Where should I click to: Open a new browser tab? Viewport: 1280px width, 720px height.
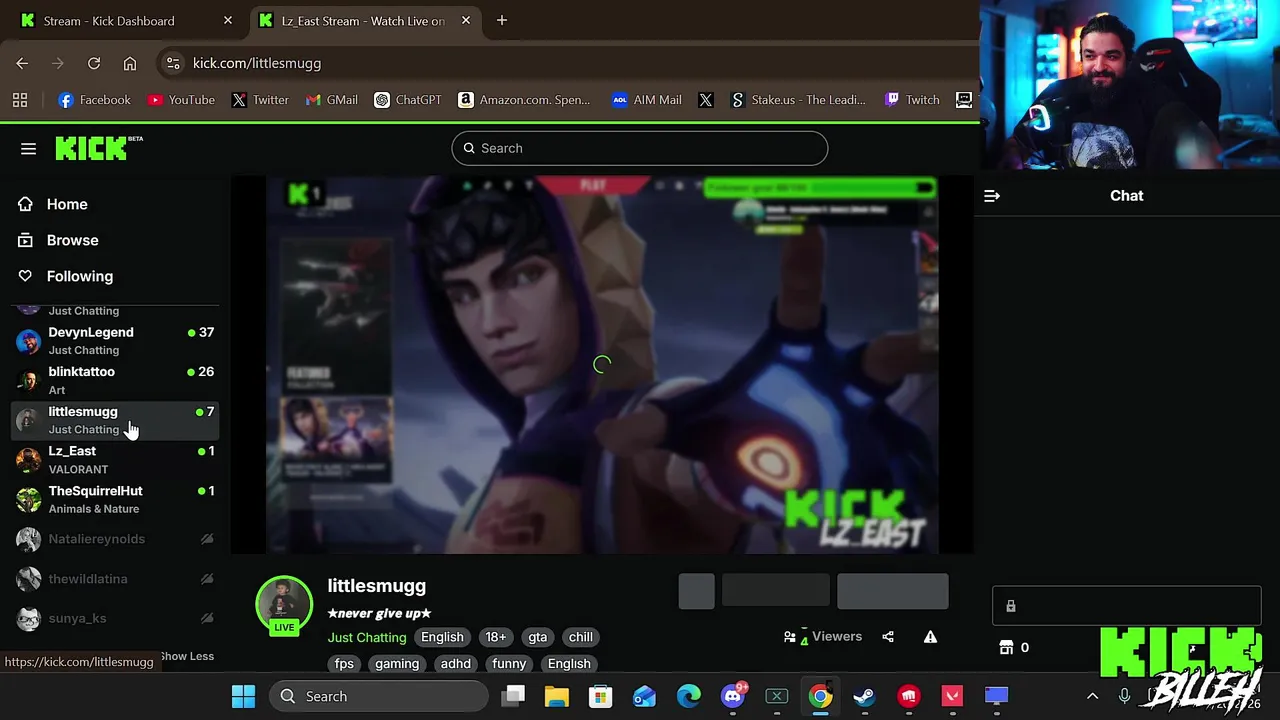tap(502, 21)
